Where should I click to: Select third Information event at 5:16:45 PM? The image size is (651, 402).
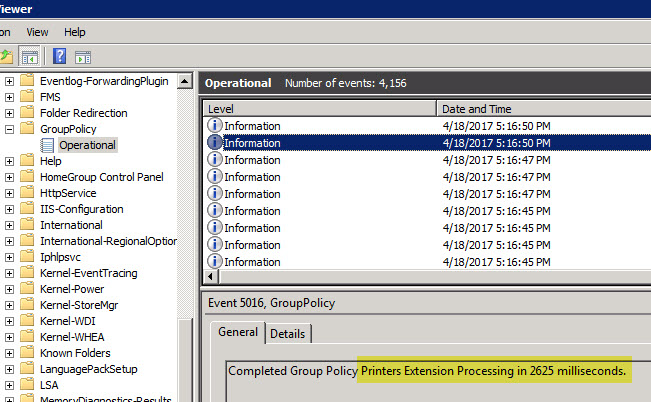coord(427,245)
